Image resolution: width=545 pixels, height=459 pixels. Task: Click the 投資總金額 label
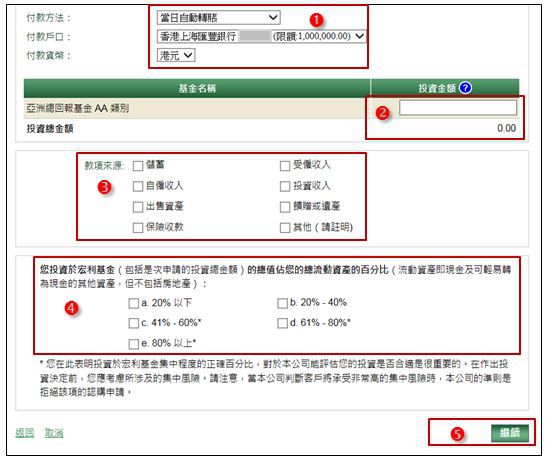tap(50, 129)
